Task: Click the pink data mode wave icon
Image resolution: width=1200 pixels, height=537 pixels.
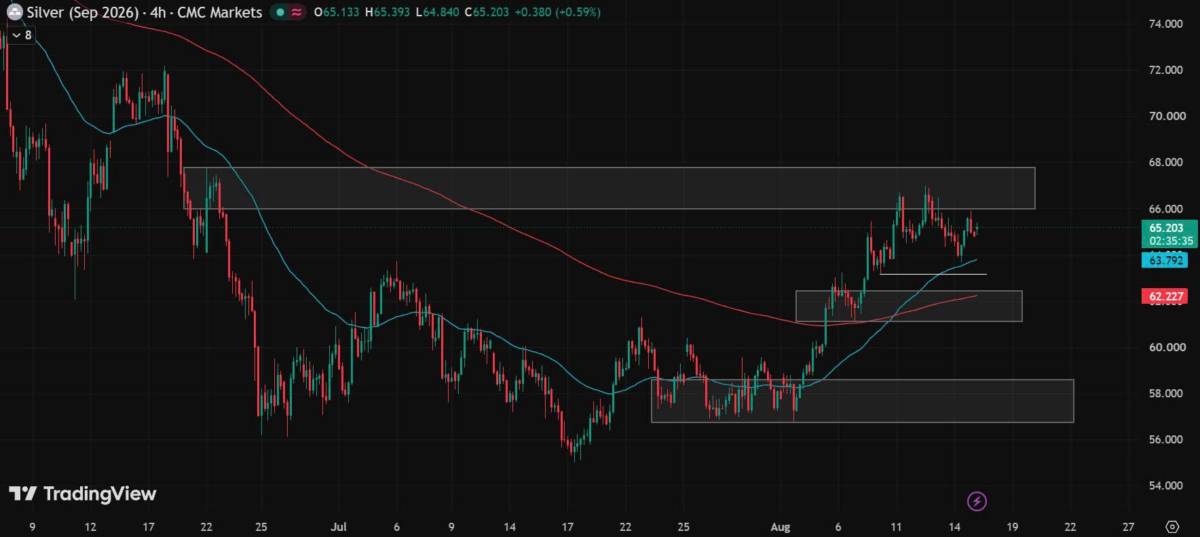Action: [x=296, y=12]
